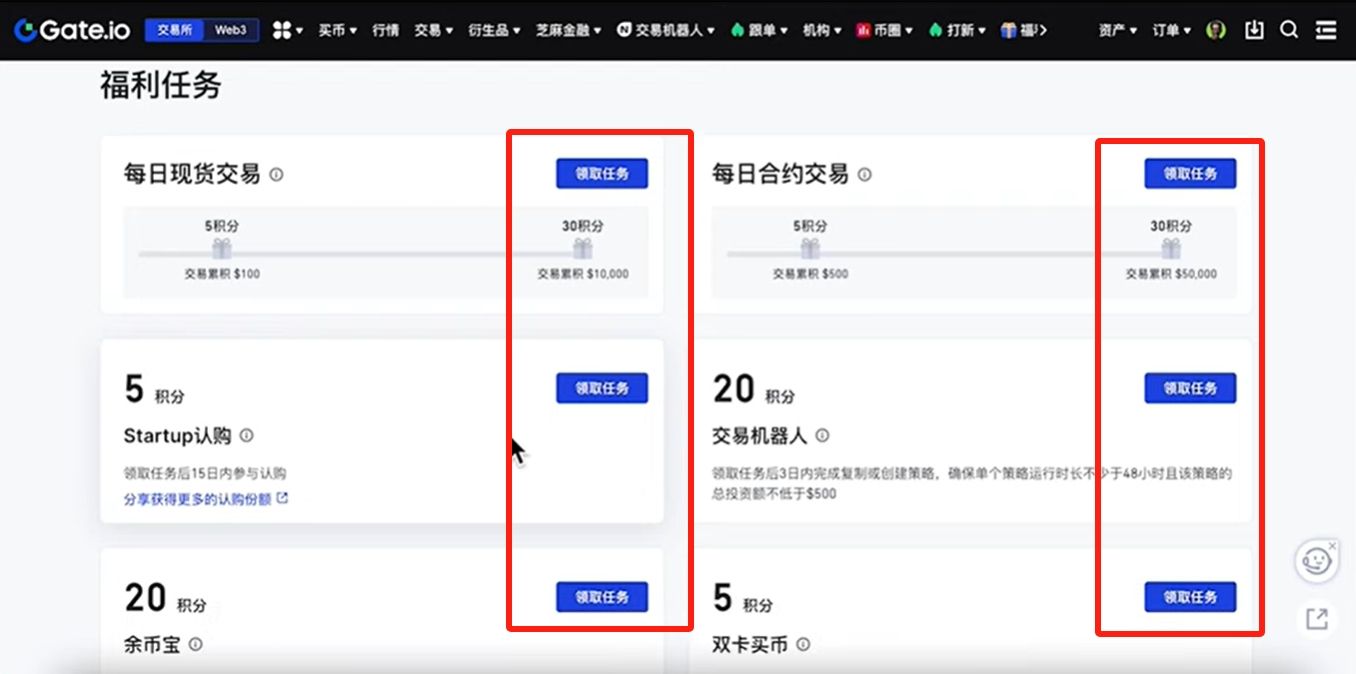The image size is (1356, 674).
Task: Switch to the Web3 toggle
Action: click(231, 30)
